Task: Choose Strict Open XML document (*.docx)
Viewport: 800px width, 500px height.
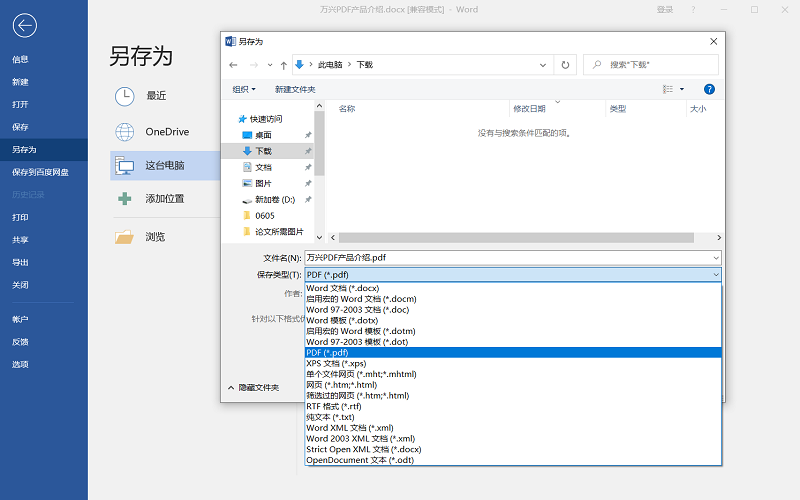Action: point(513,449)
